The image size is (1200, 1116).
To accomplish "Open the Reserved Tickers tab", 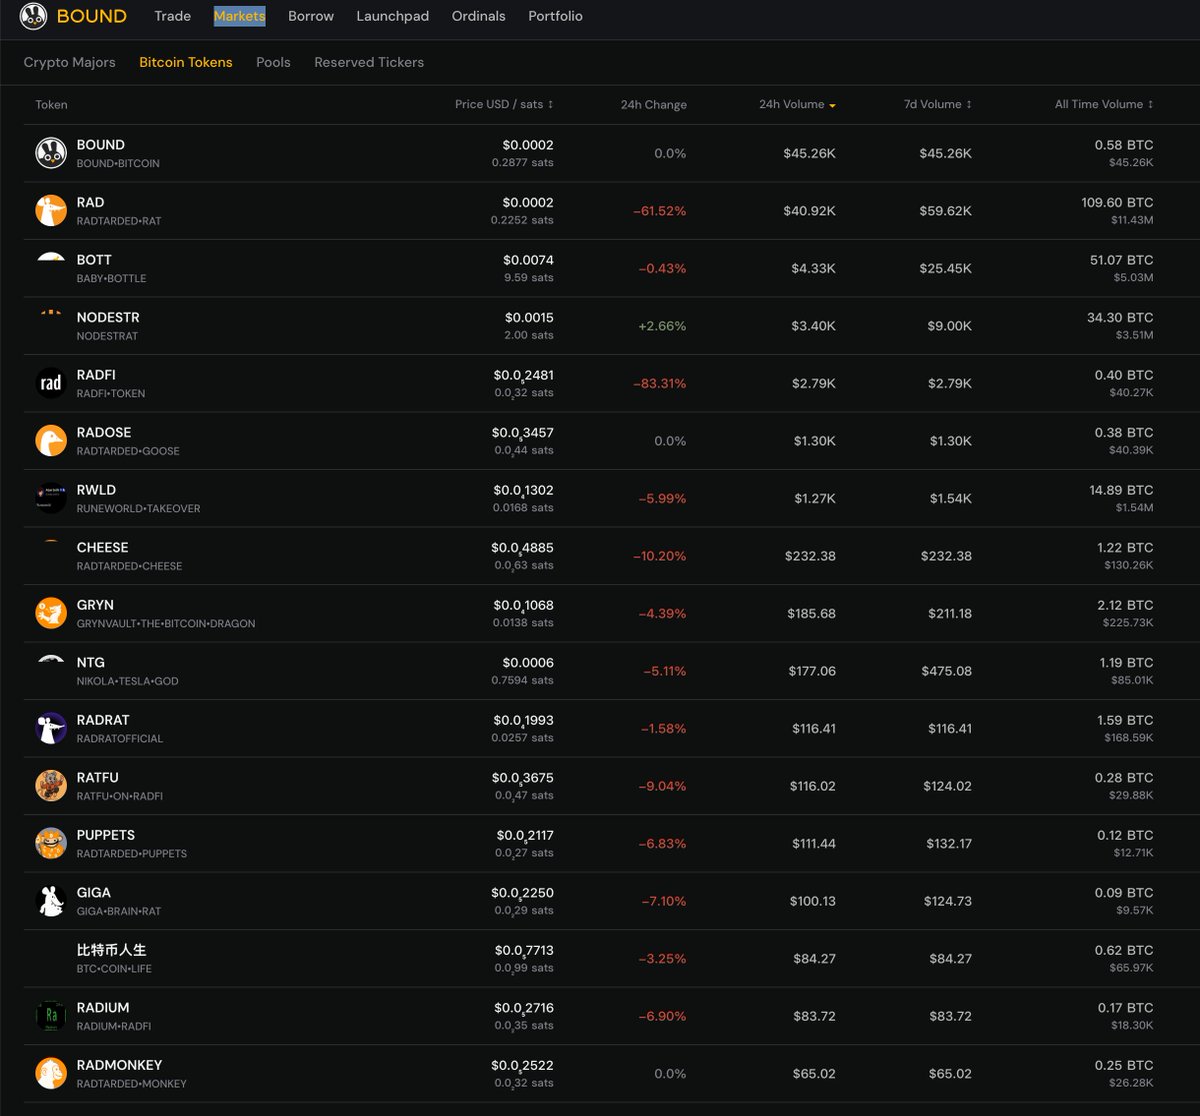I will coord(369,62).
